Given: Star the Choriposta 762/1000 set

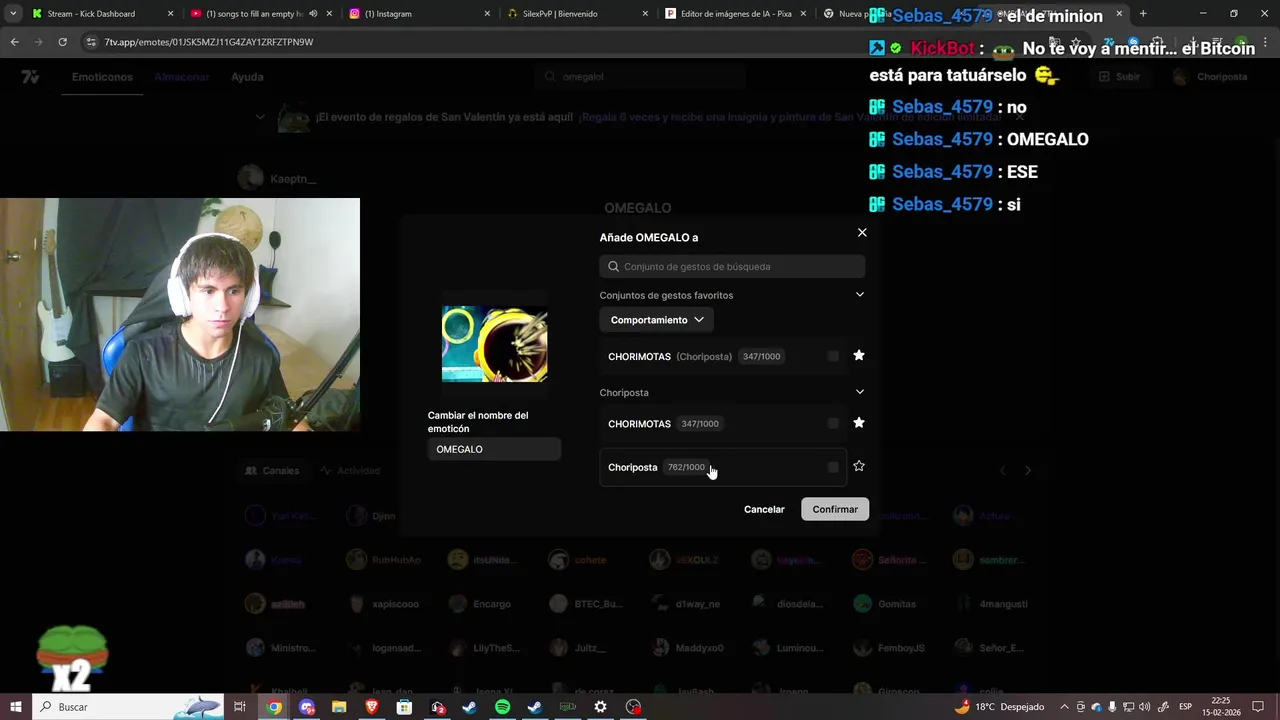Looking at the screenshot, I should tap(858, 466).
